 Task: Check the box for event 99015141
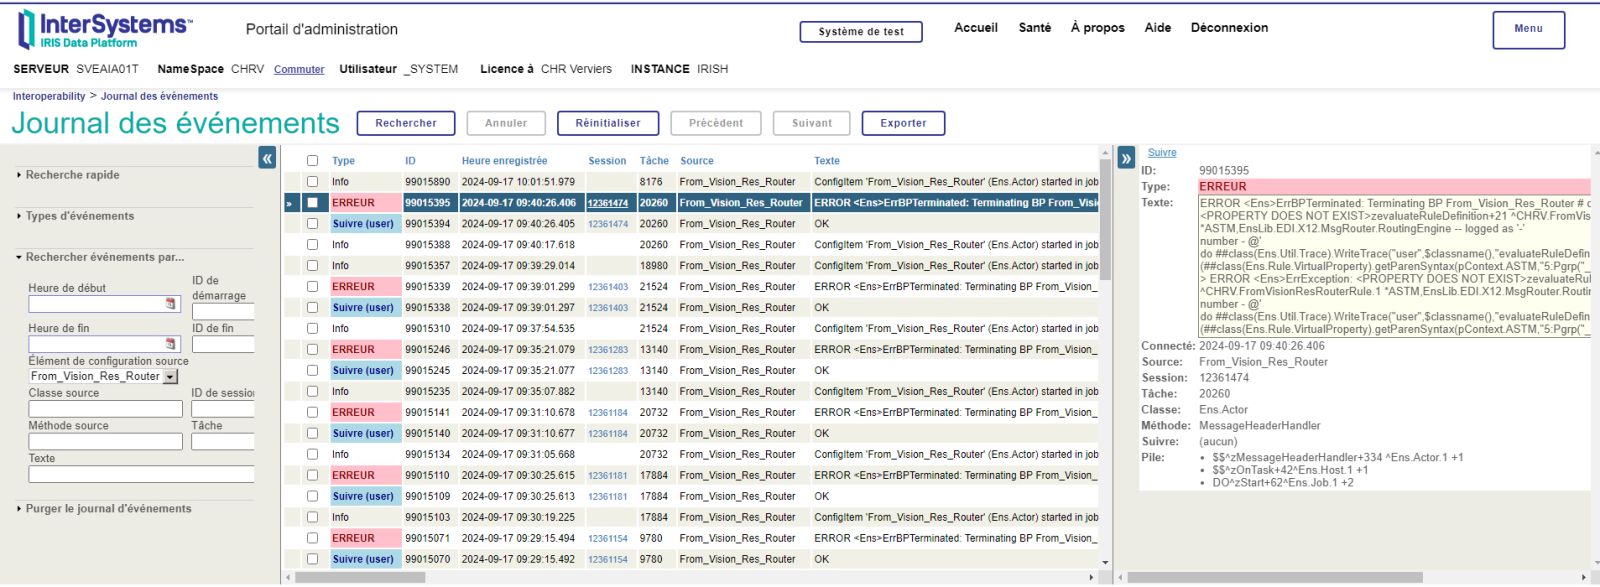(x=312, y=413)
